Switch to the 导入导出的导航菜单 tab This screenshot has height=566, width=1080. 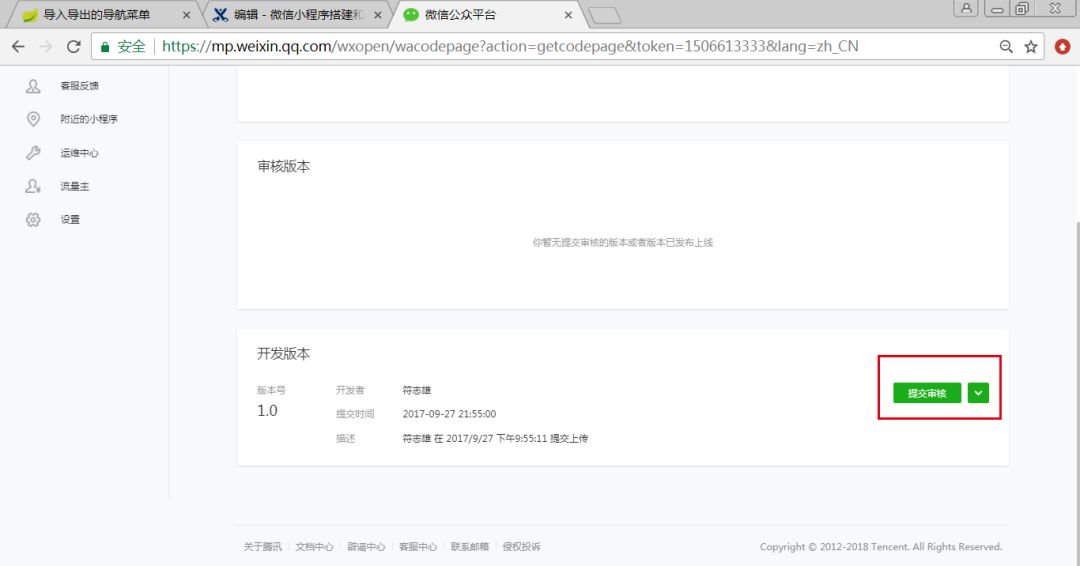coord(103,15)
